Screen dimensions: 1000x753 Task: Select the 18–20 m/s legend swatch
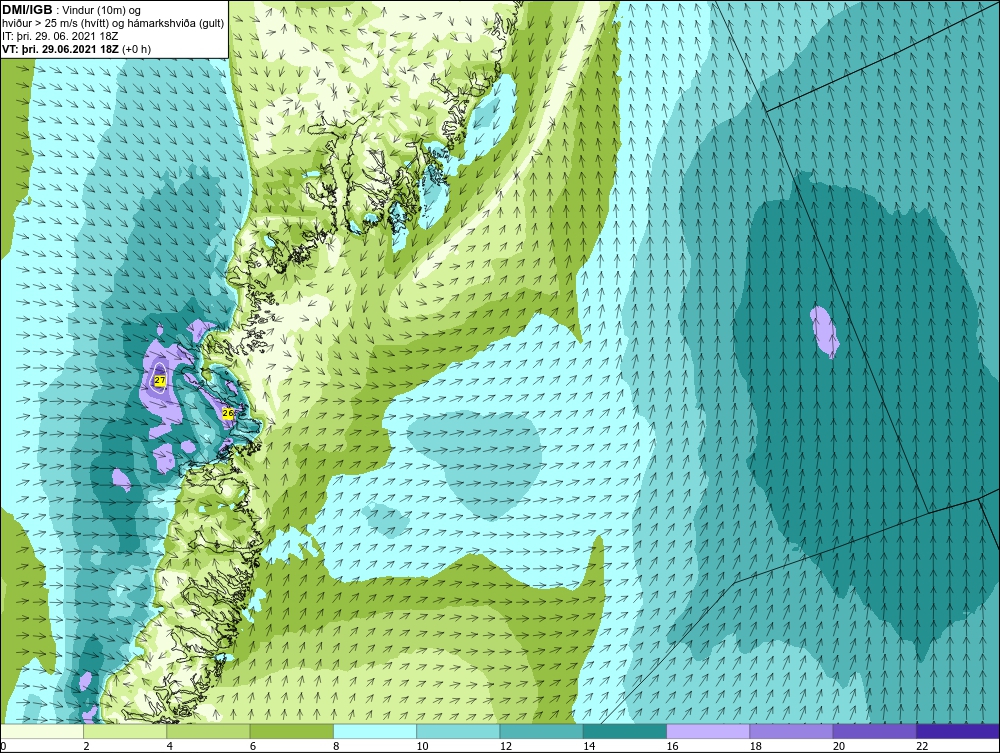pyautogui.click(x=791, y=731)
